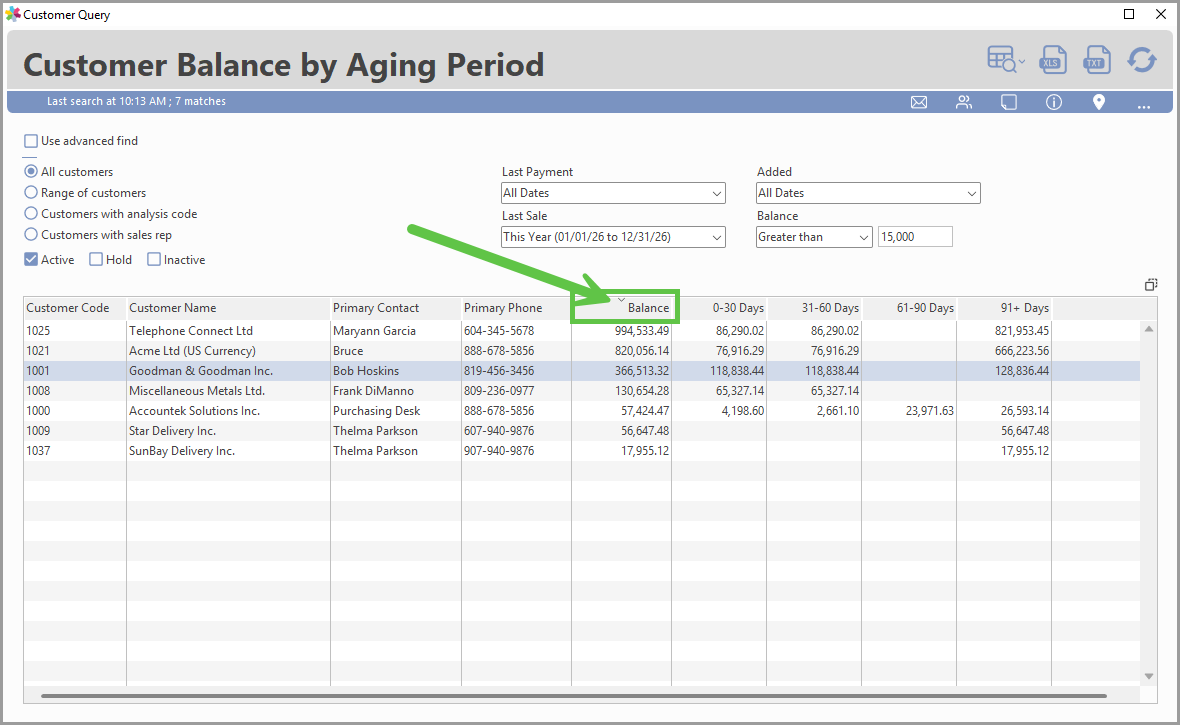Open the Last Payment dates dropdown
This screenshot has height=725, width=1180.
tap(613, 193)
